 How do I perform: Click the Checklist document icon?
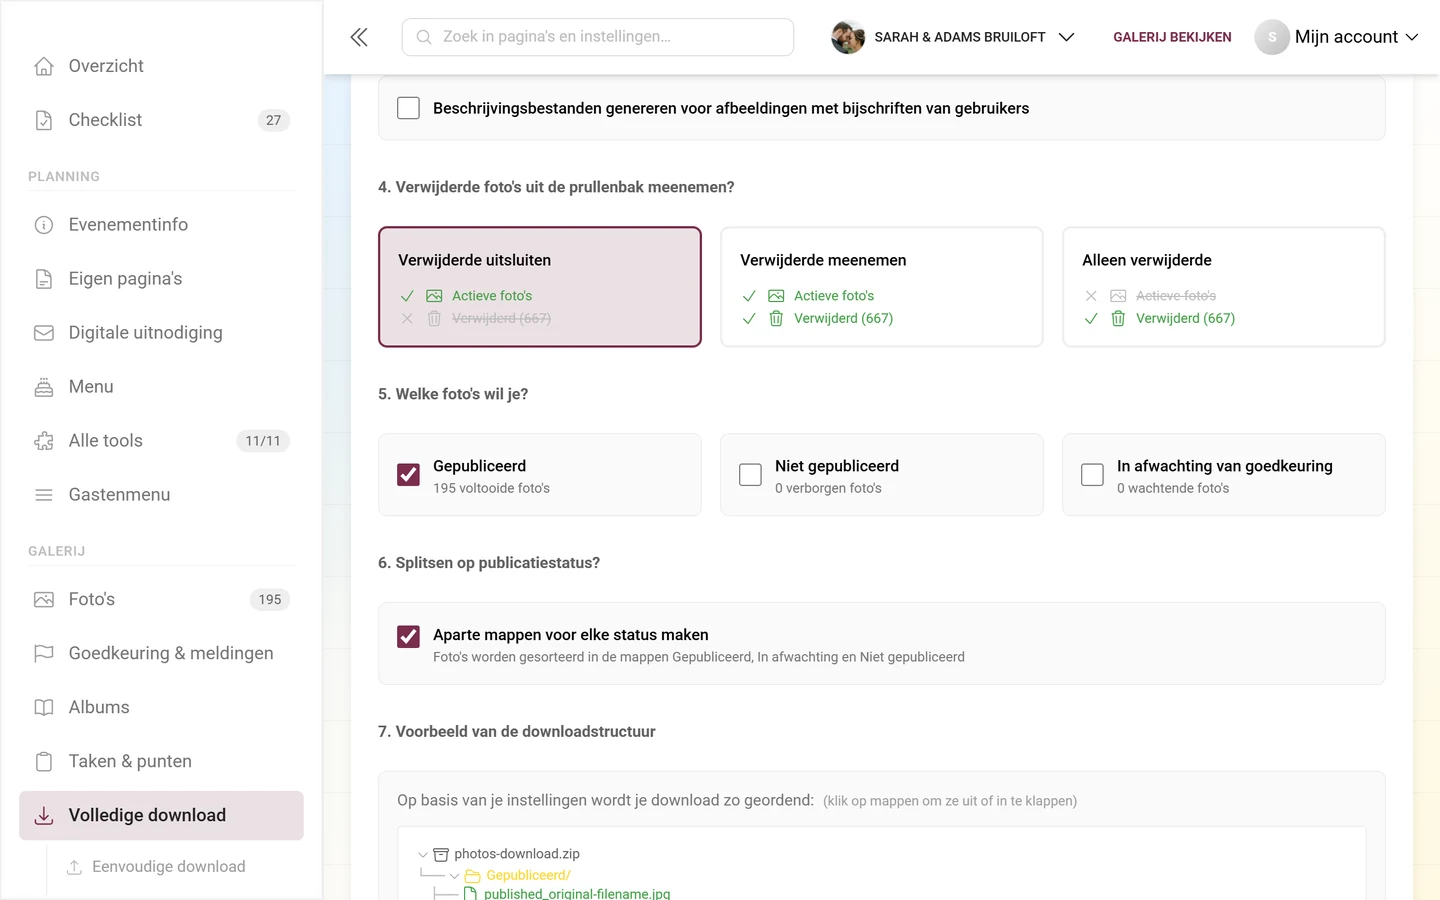[x=44, y=120]
